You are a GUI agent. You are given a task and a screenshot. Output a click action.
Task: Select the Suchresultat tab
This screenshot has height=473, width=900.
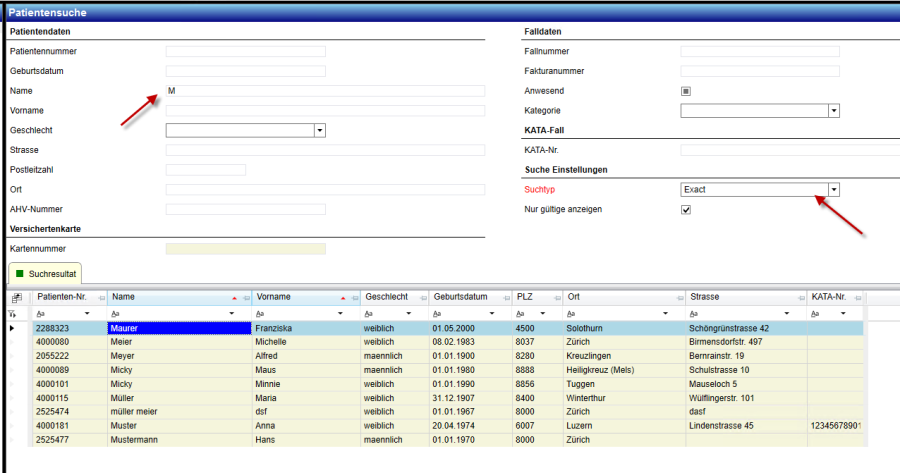45,273
